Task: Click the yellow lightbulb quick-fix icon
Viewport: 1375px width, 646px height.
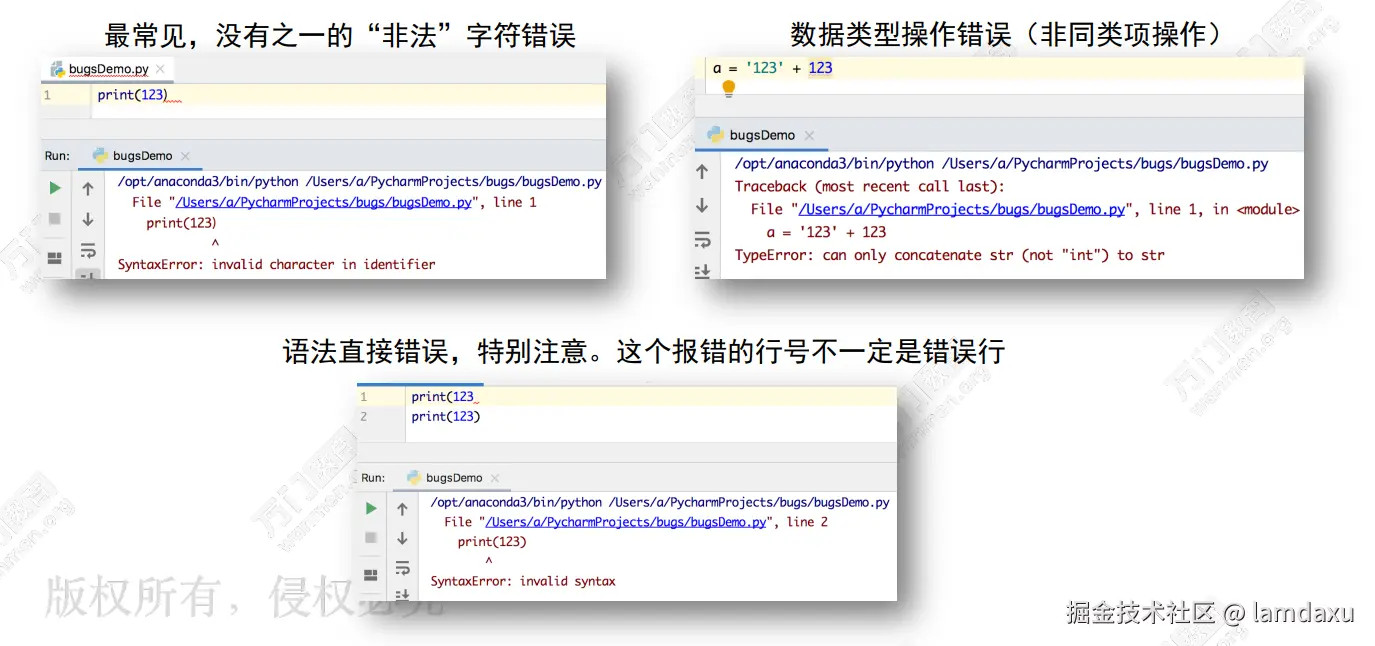Action: point(729,88)
